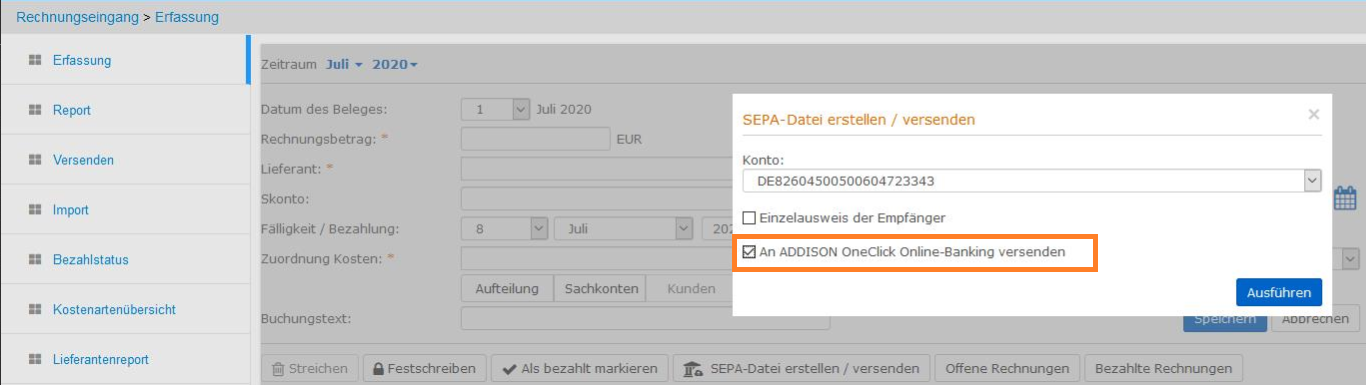This screenshot has height=385, width=1366.
Task: Click the Zuordnung Kosten input field
Action: [x=596, y=259]
